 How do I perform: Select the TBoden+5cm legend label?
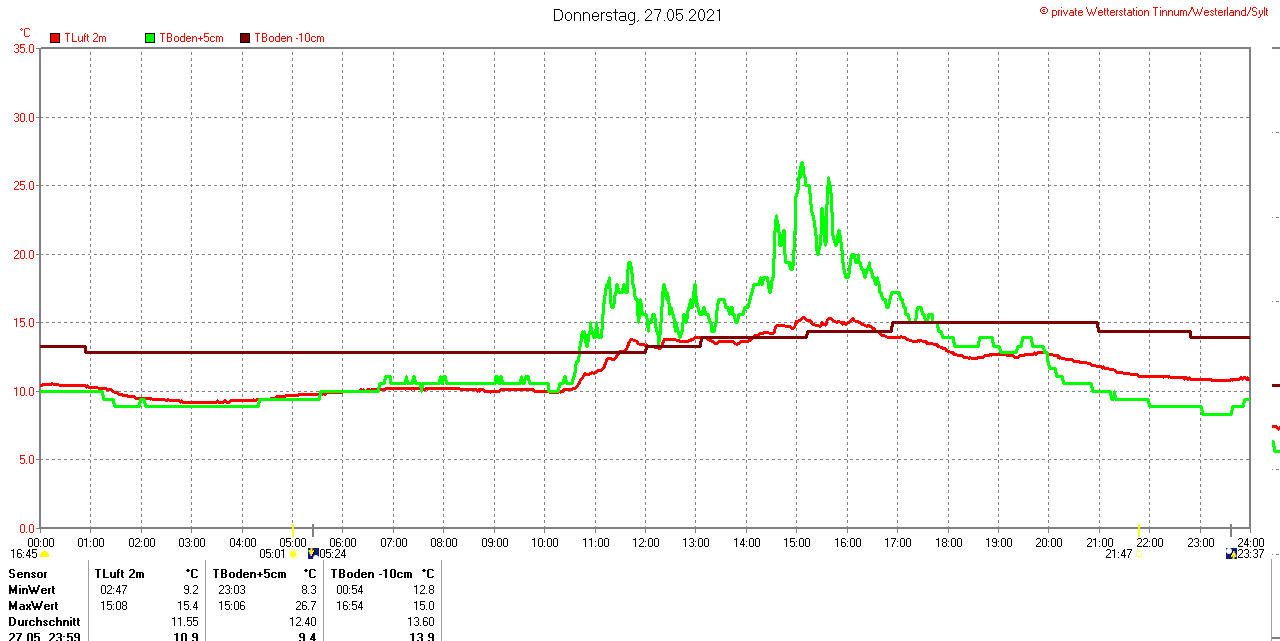191,38
